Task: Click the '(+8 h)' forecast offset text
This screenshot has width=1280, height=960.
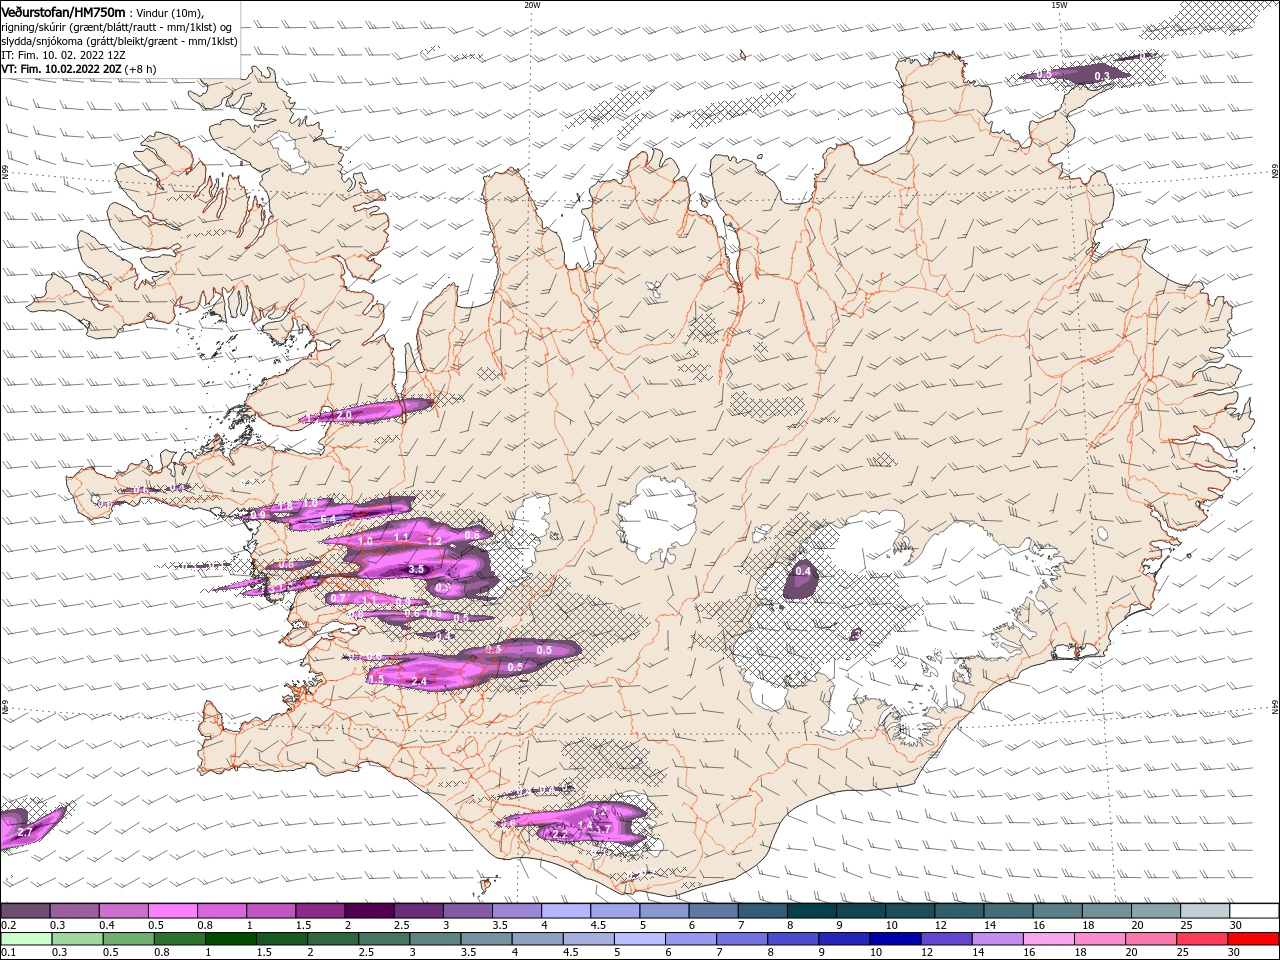Action: pyautogui.click(x=141, y=69)
